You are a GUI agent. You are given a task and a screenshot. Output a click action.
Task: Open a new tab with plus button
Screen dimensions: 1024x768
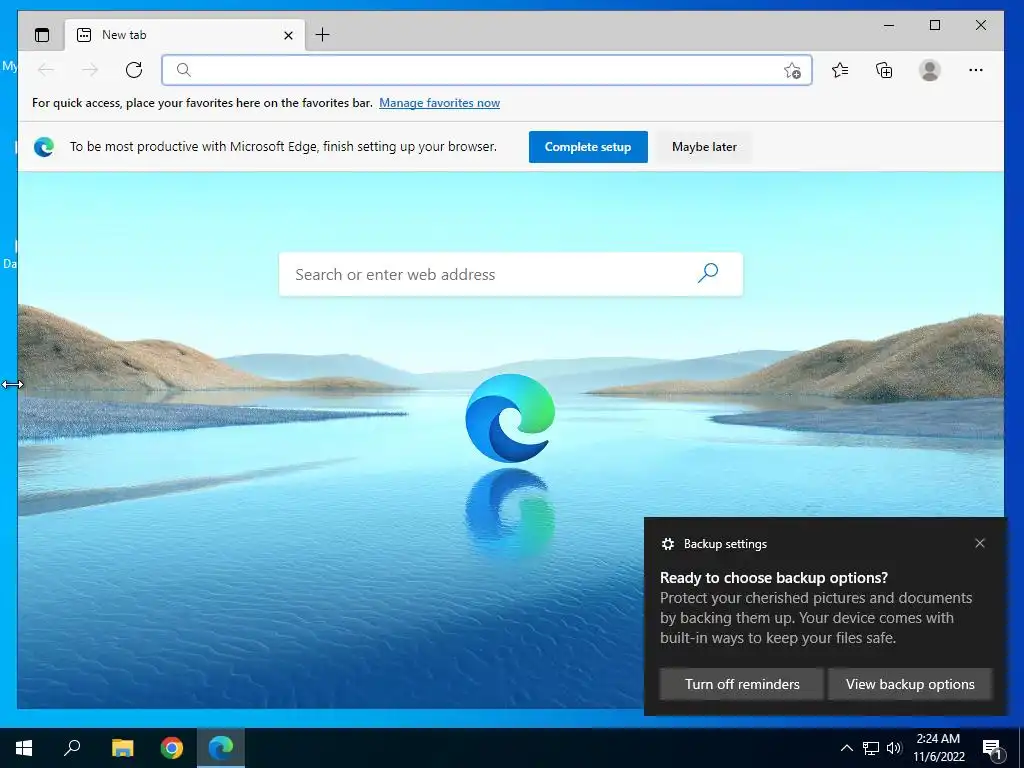tap(323, 35)
